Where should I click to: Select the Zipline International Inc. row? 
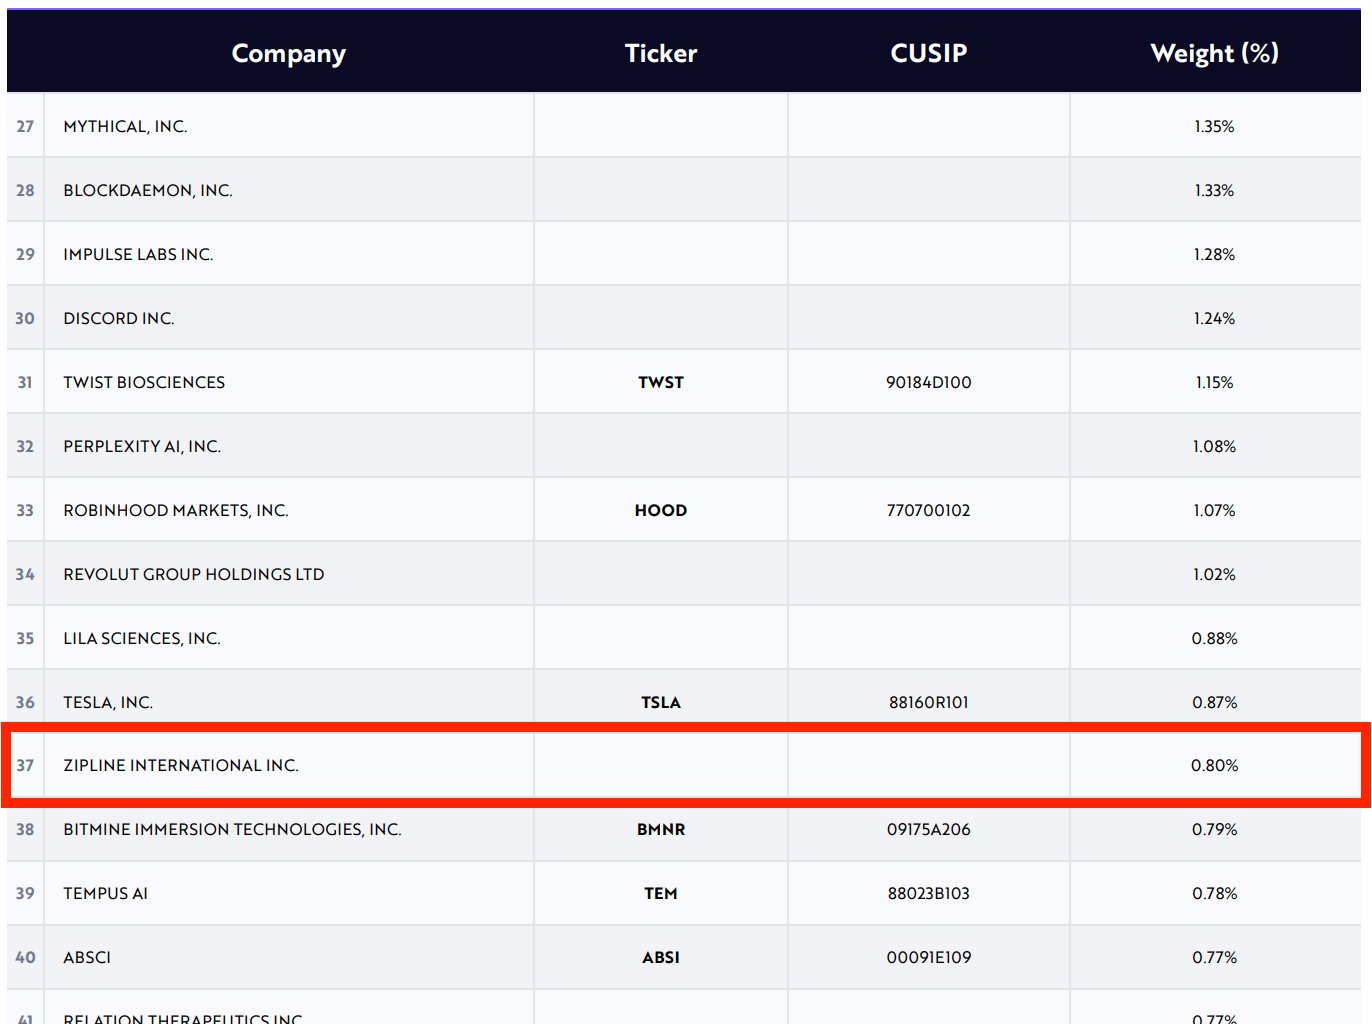[x=181, y=765]
